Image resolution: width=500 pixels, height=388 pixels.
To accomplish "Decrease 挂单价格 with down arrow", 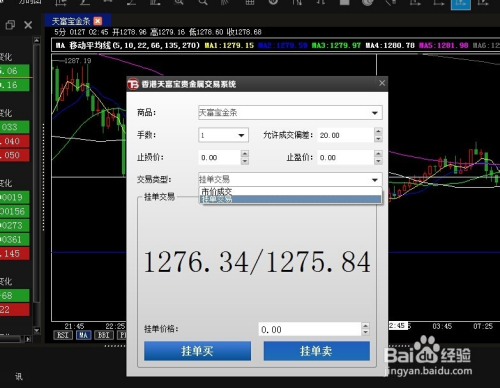I will pyautogui.click(x=366, y=332).
